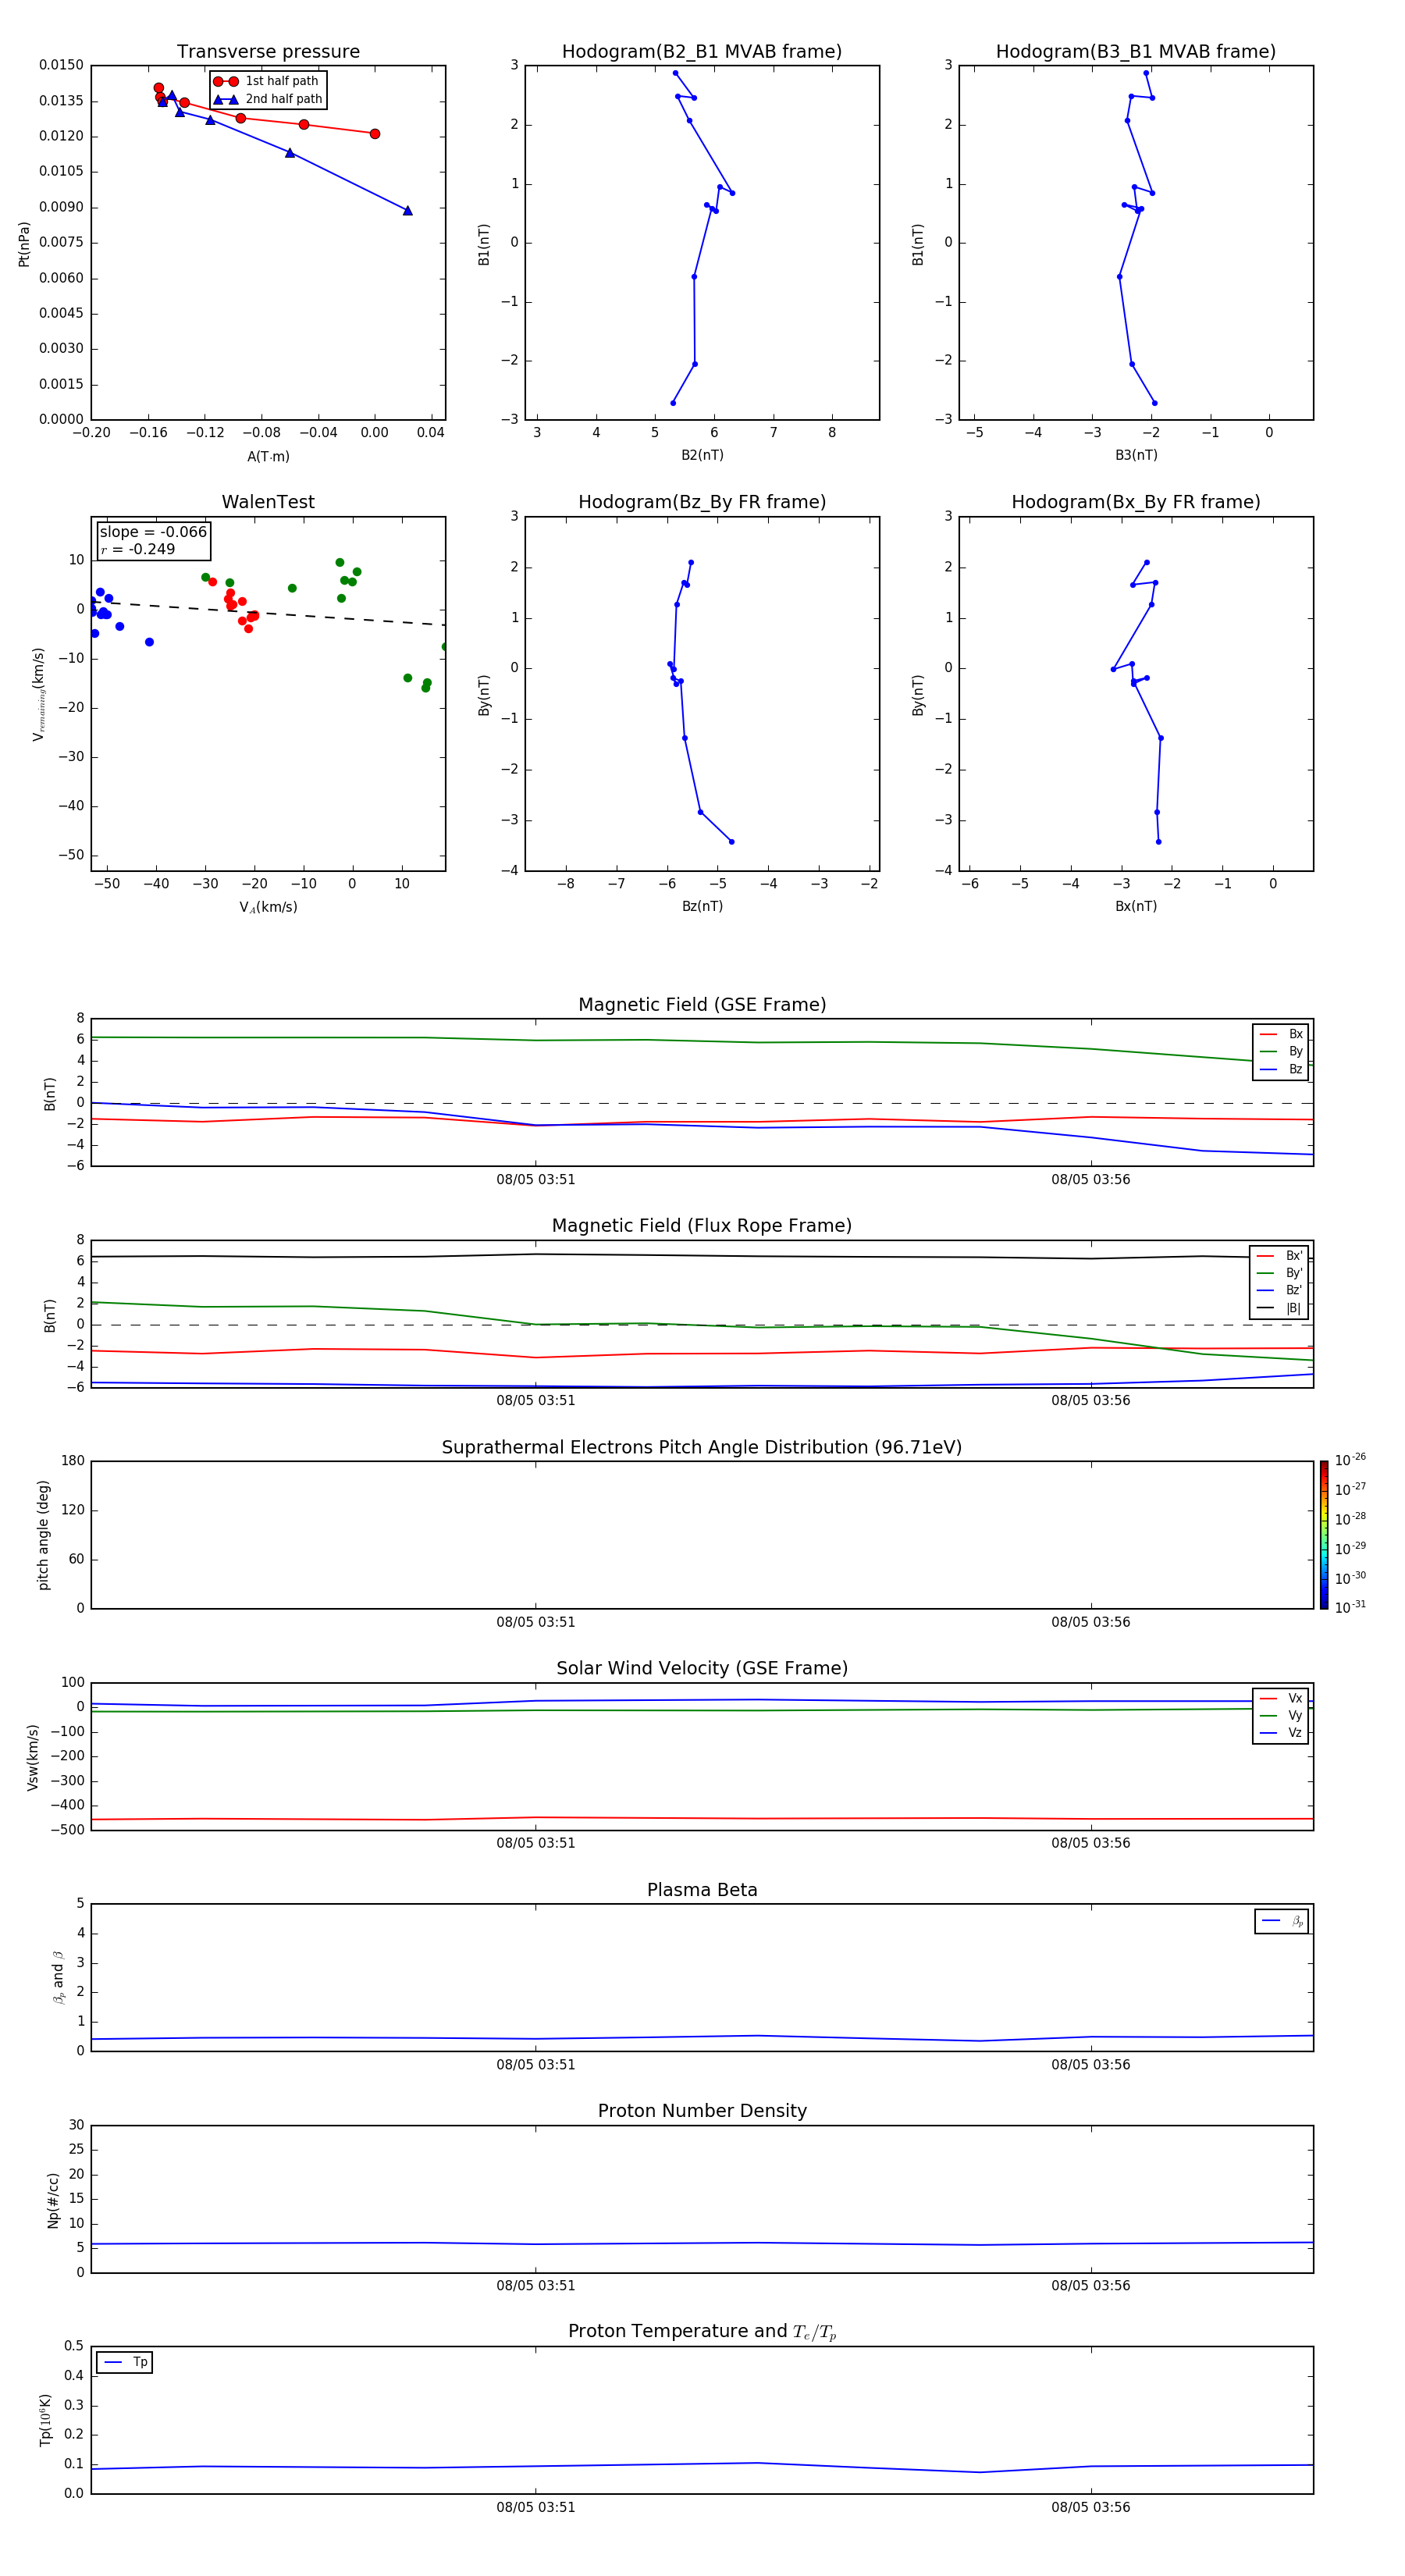Select 'Bz' in GSE magnetic field legend
Viewport: 1405px width, 2576px height.
pos(1281,1069)
